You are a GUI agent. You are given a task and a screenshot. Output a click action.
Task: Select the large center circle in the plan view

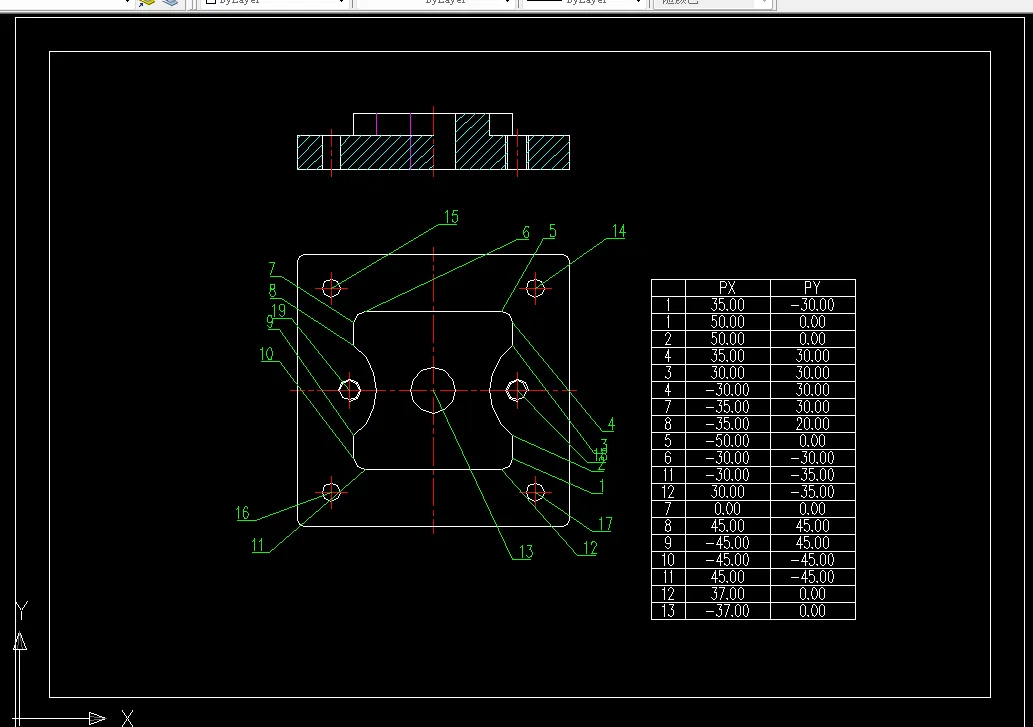pyautogui.click(x=433, y=390)
